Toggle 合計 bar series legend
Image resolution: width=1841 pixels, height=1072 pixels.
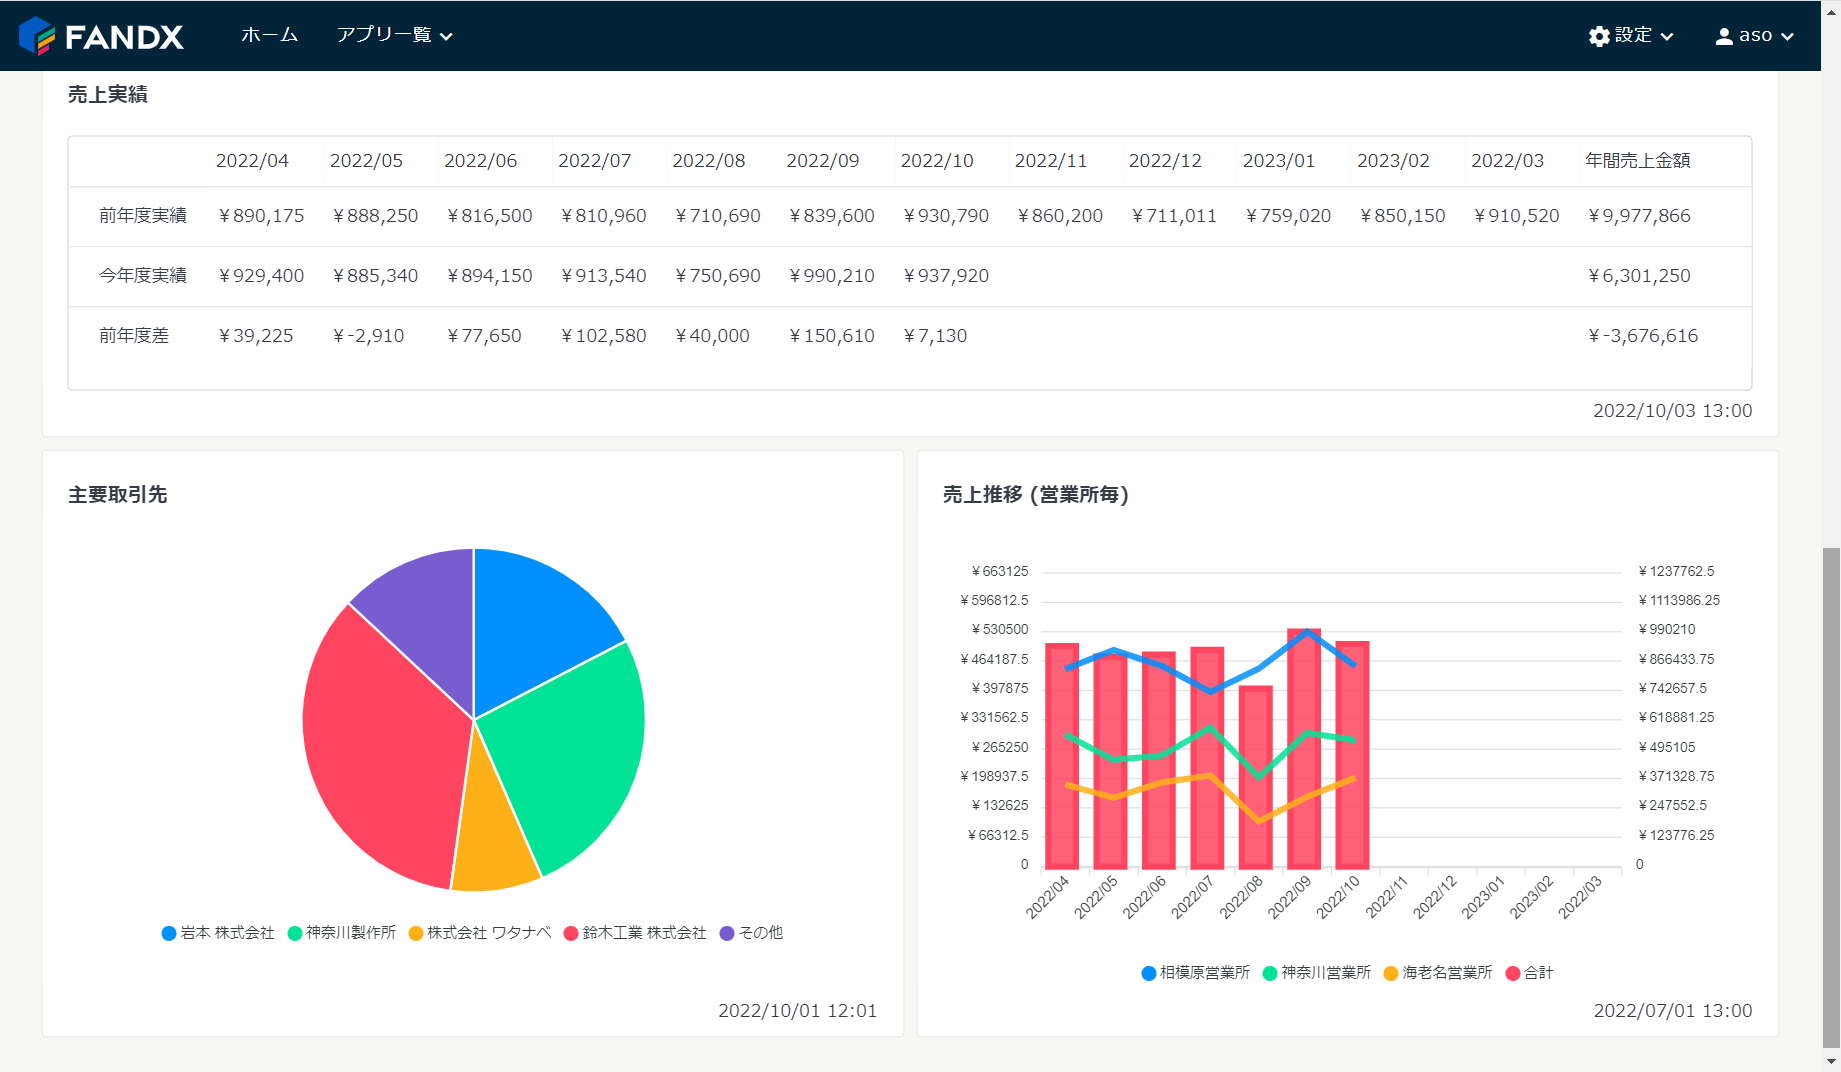click(1529, 973)
